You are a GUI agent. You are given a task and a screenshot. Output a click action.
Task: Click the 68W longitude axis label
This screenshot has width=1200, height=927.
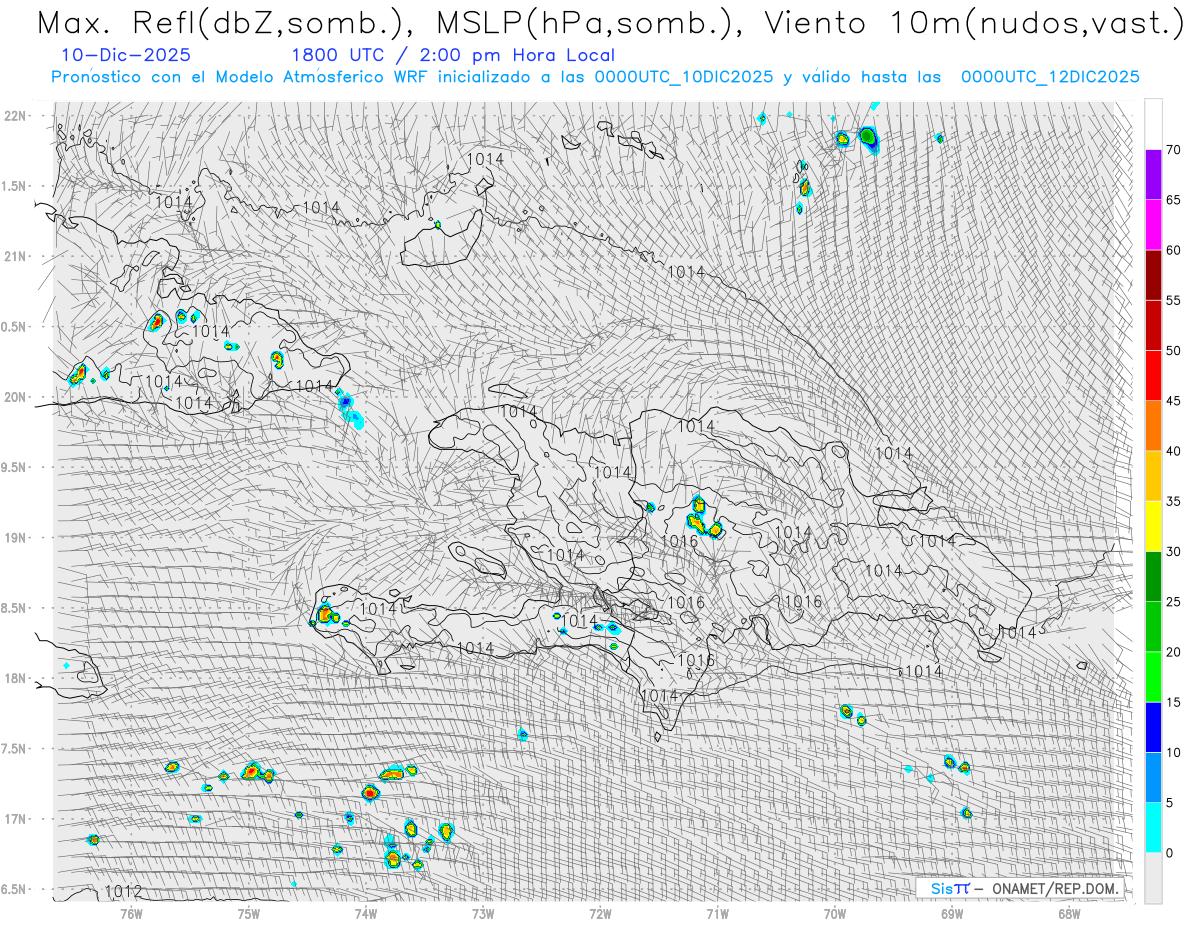click(1069, 911)
